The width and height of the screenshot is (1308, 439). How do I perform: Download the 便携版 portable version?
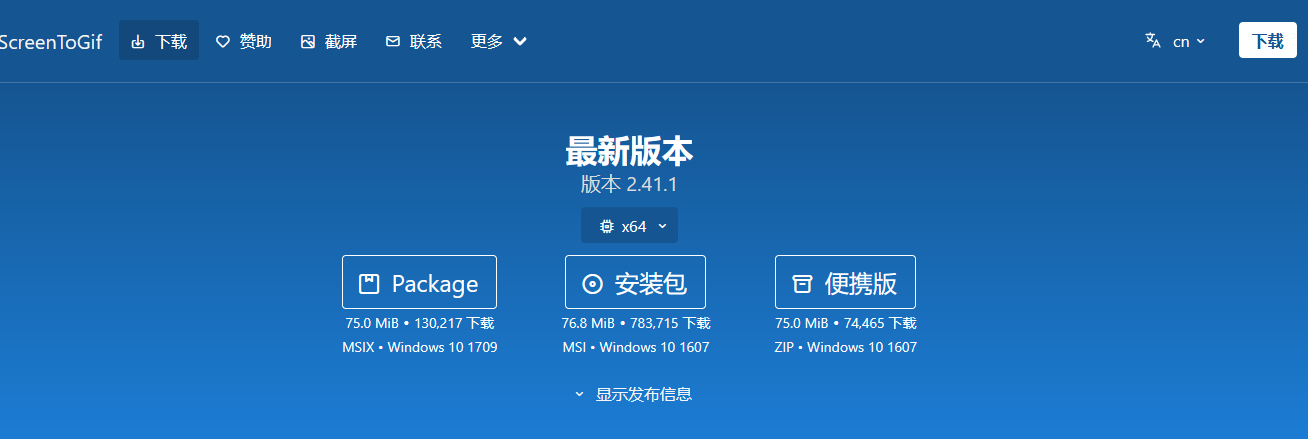point(845,282)
